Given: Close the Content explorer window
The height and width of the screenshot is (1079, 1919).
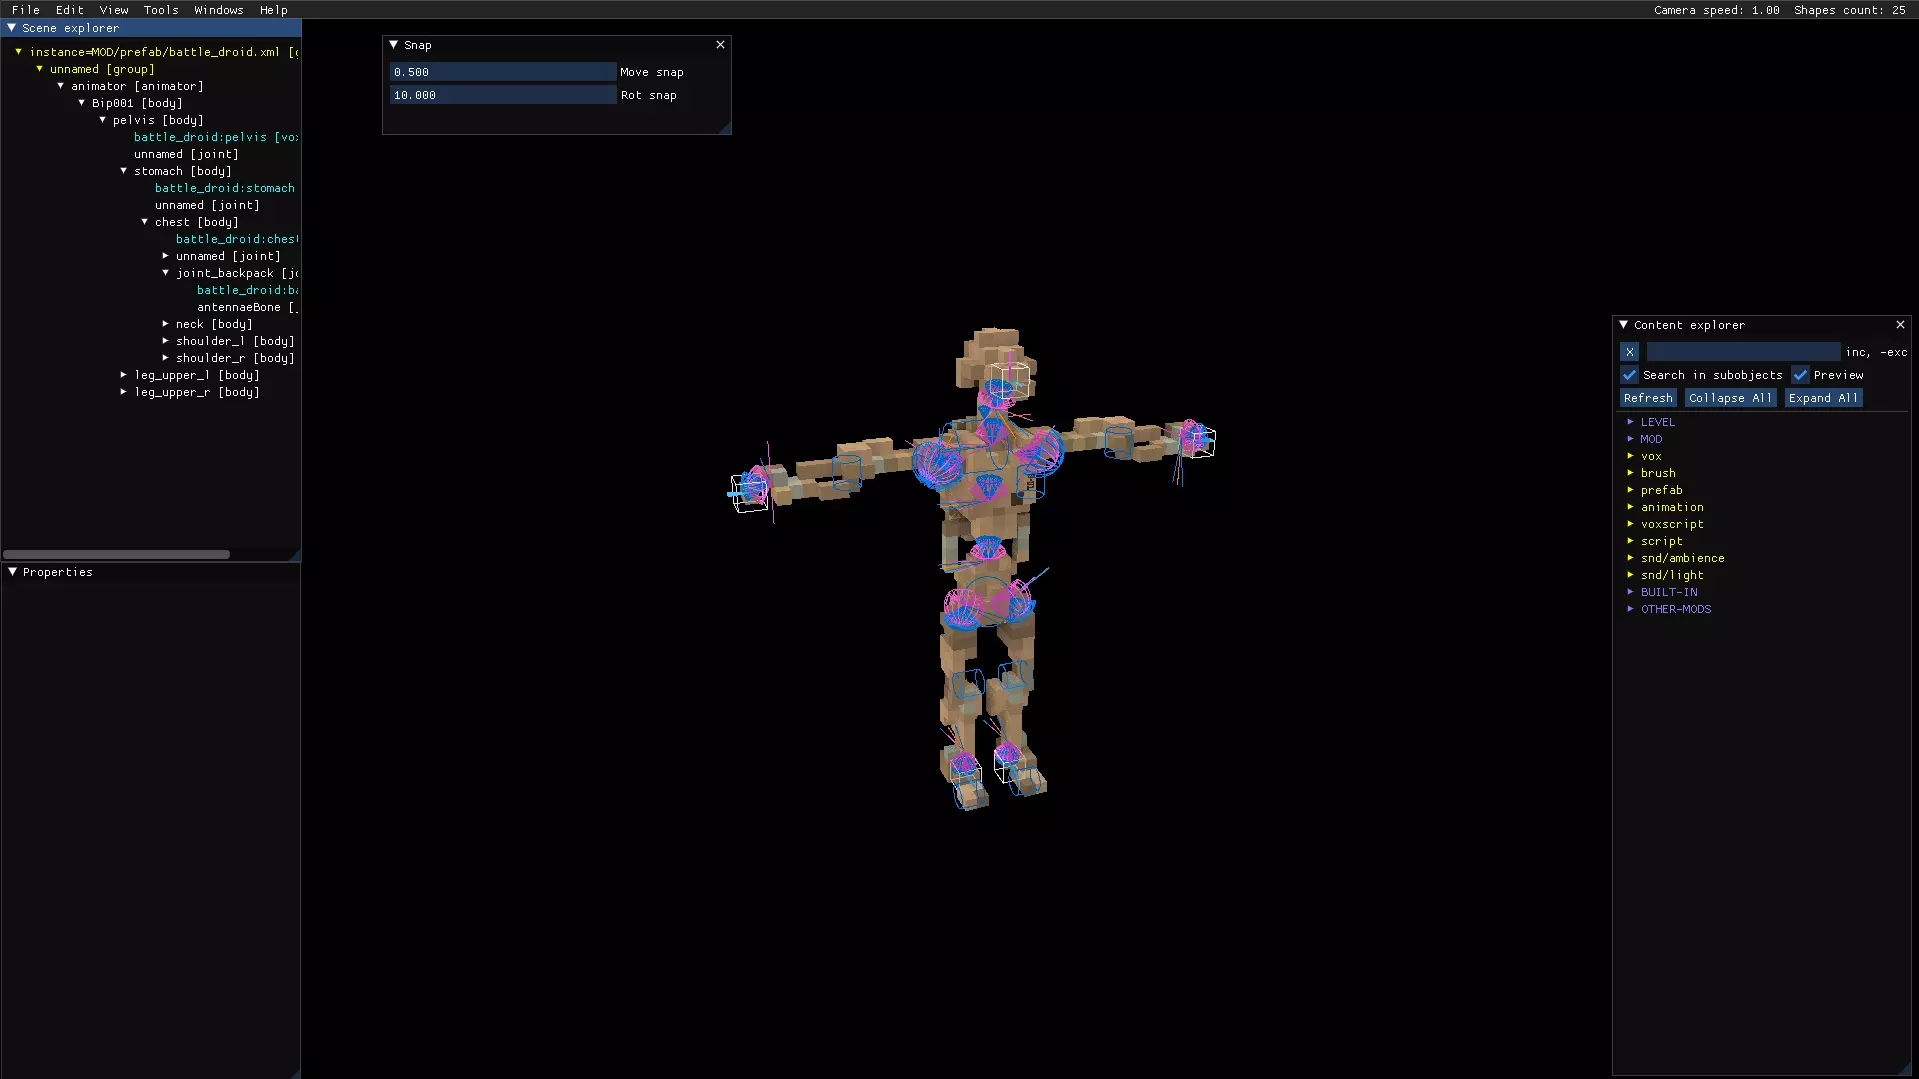Looking at the screenshot, I should pyautogui.click(x=1900, y=325).
